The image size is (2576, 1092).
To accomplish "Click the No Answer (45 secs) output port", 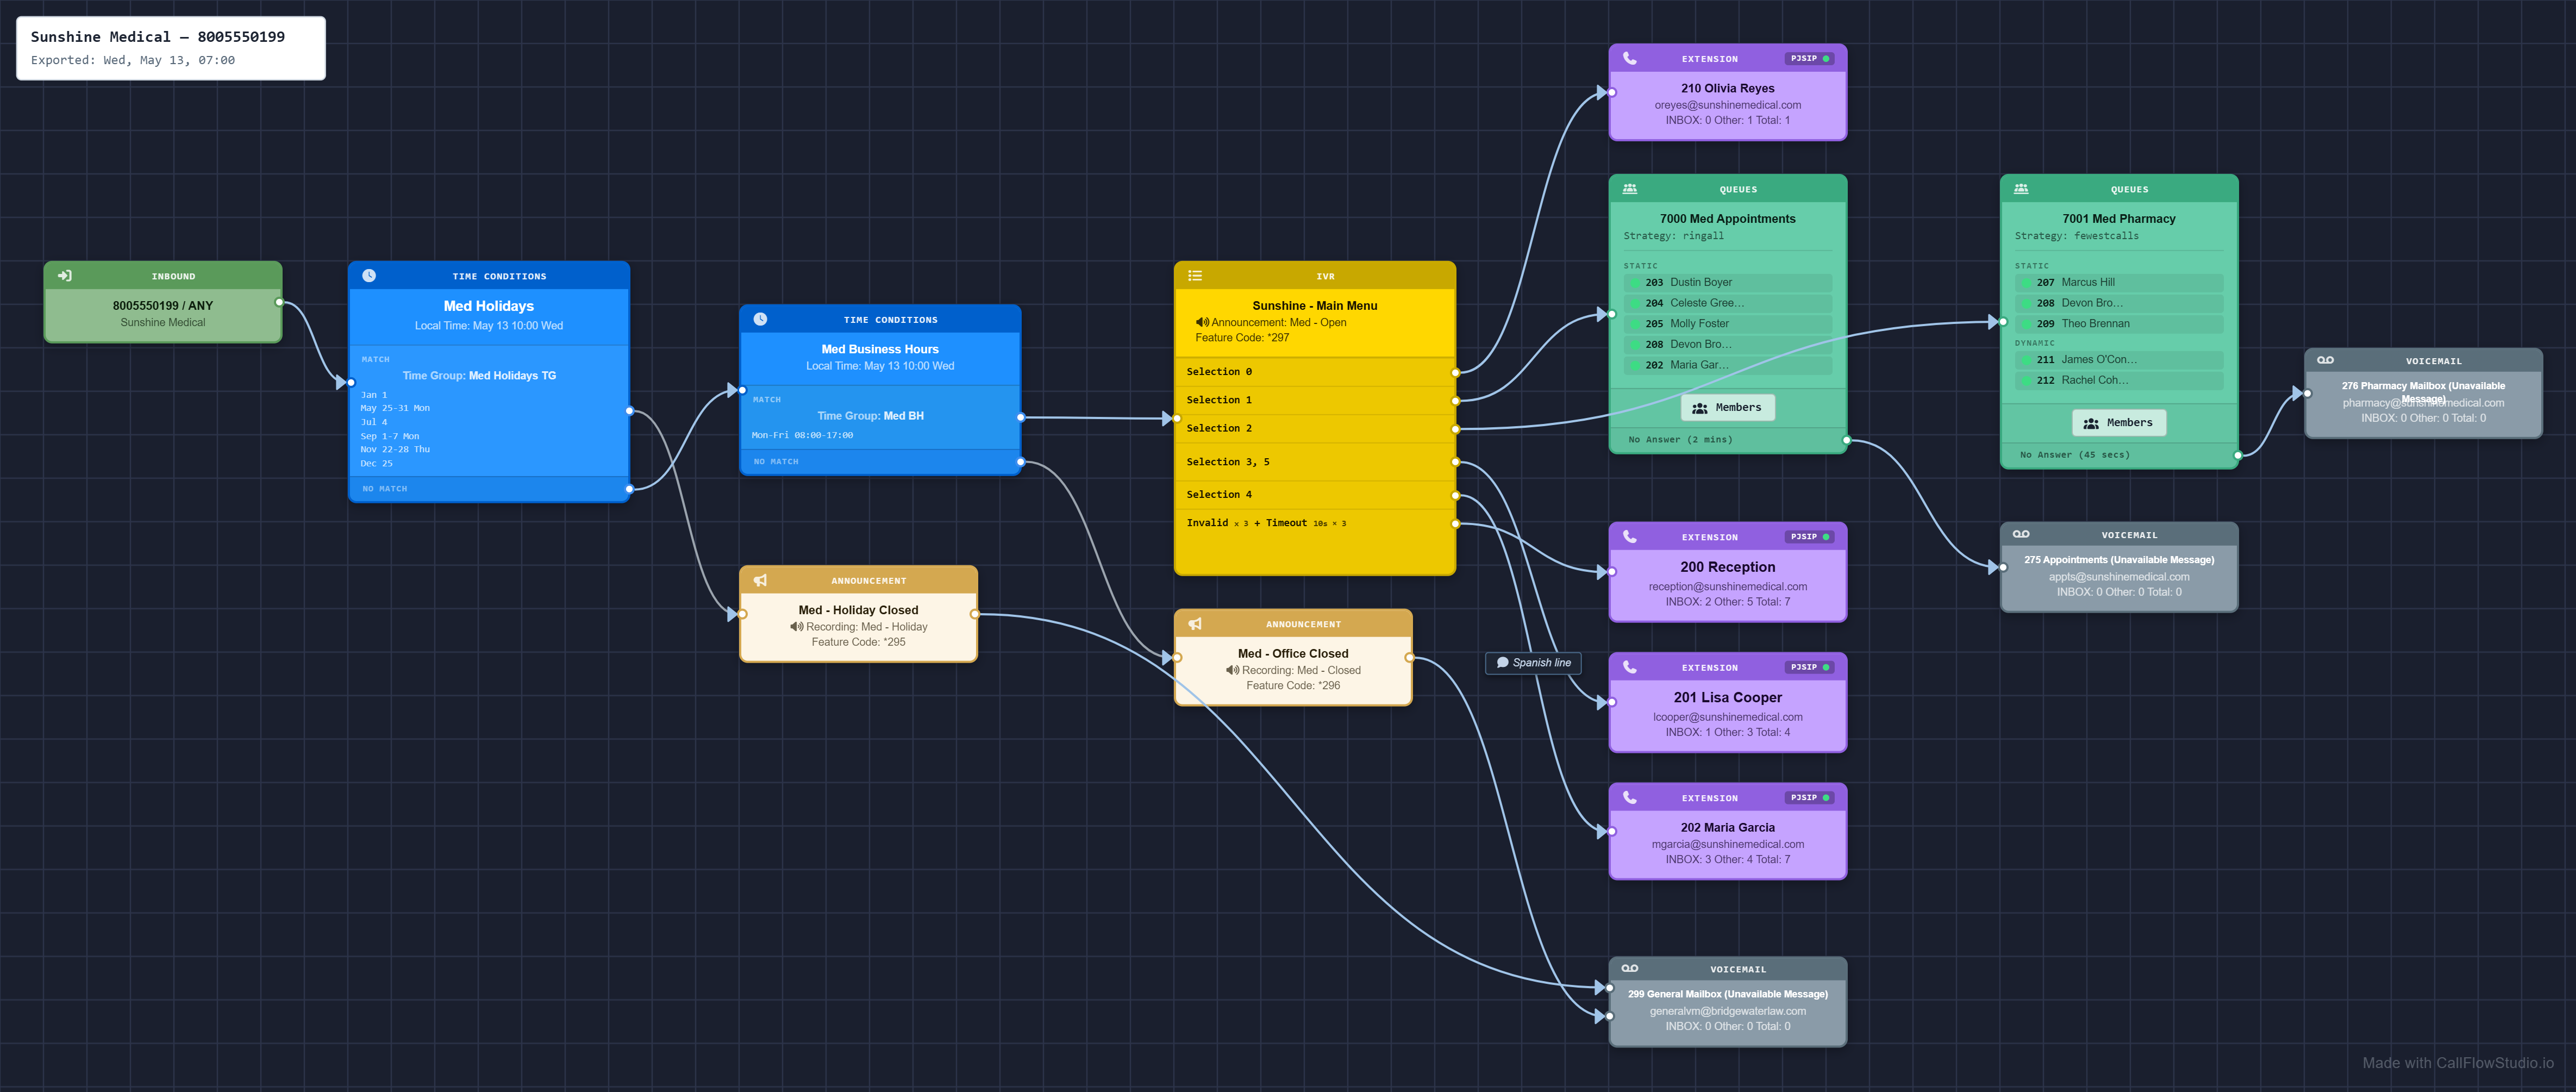I will pos(2237,455).
